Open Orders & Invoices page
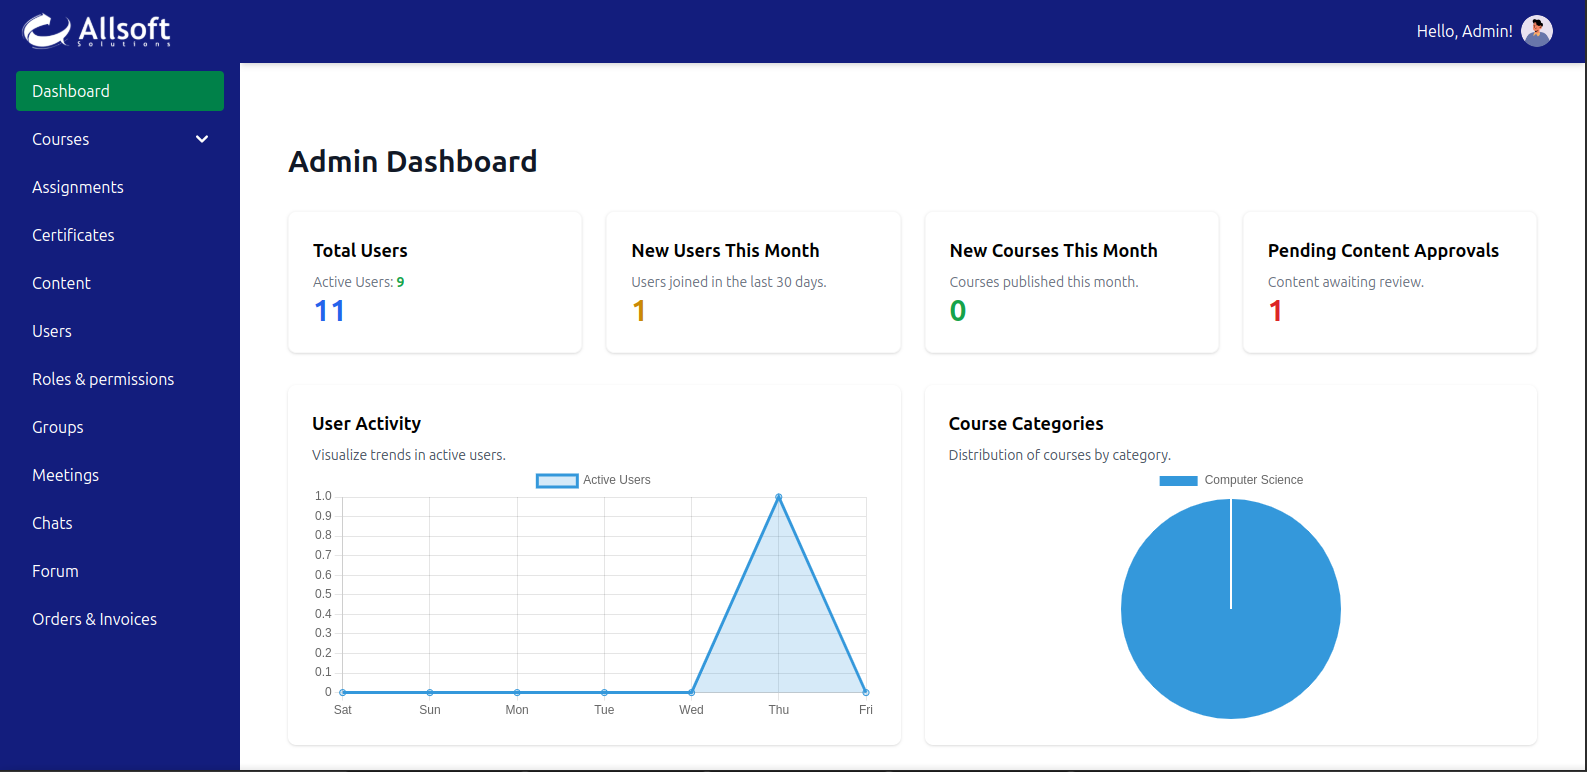Image resolution: width=1587 pixels, height=772 pixels. point(94,619)
